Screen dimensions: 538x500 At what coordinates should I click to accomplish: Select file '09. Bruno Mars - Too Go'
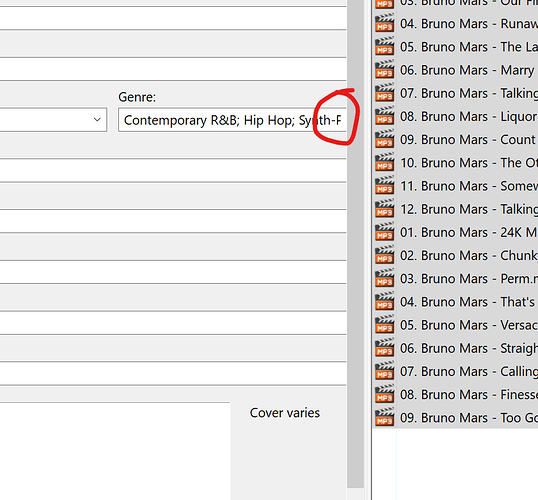469,417
